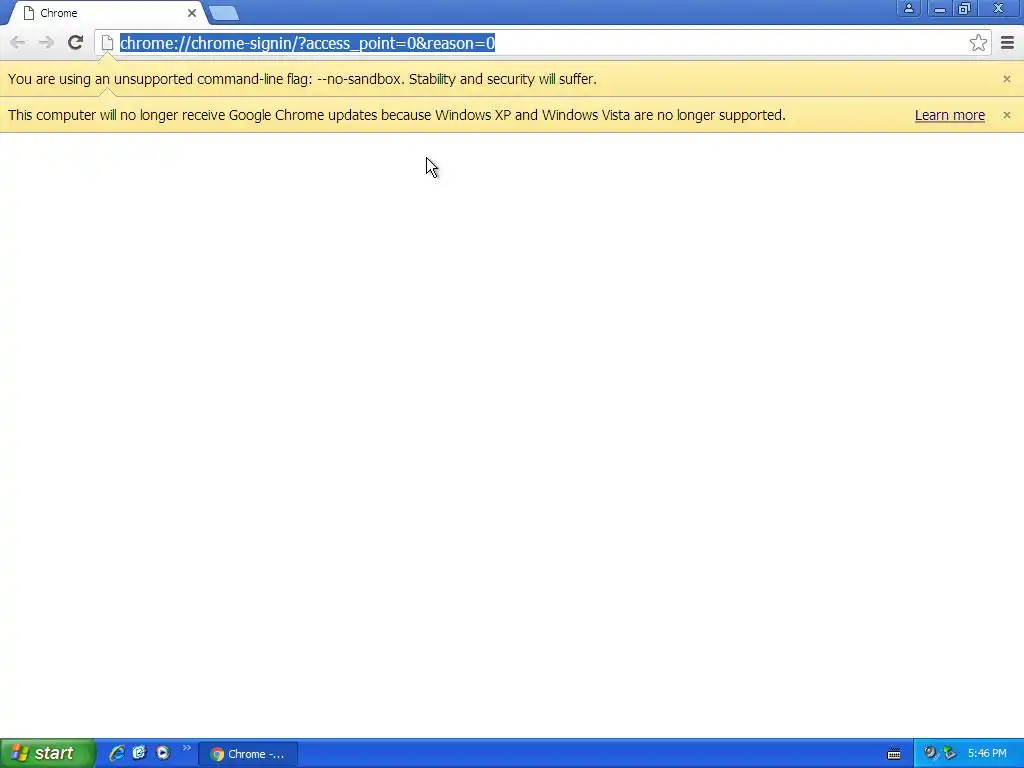Click the keyboard icon in the taskbar

tap(894, 754)
